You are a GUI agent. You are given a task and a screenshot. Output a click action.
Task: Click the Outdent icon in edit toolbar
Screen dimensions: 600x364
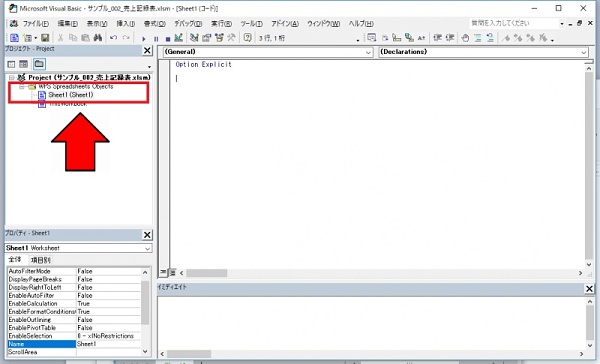(x=450, y=38)
